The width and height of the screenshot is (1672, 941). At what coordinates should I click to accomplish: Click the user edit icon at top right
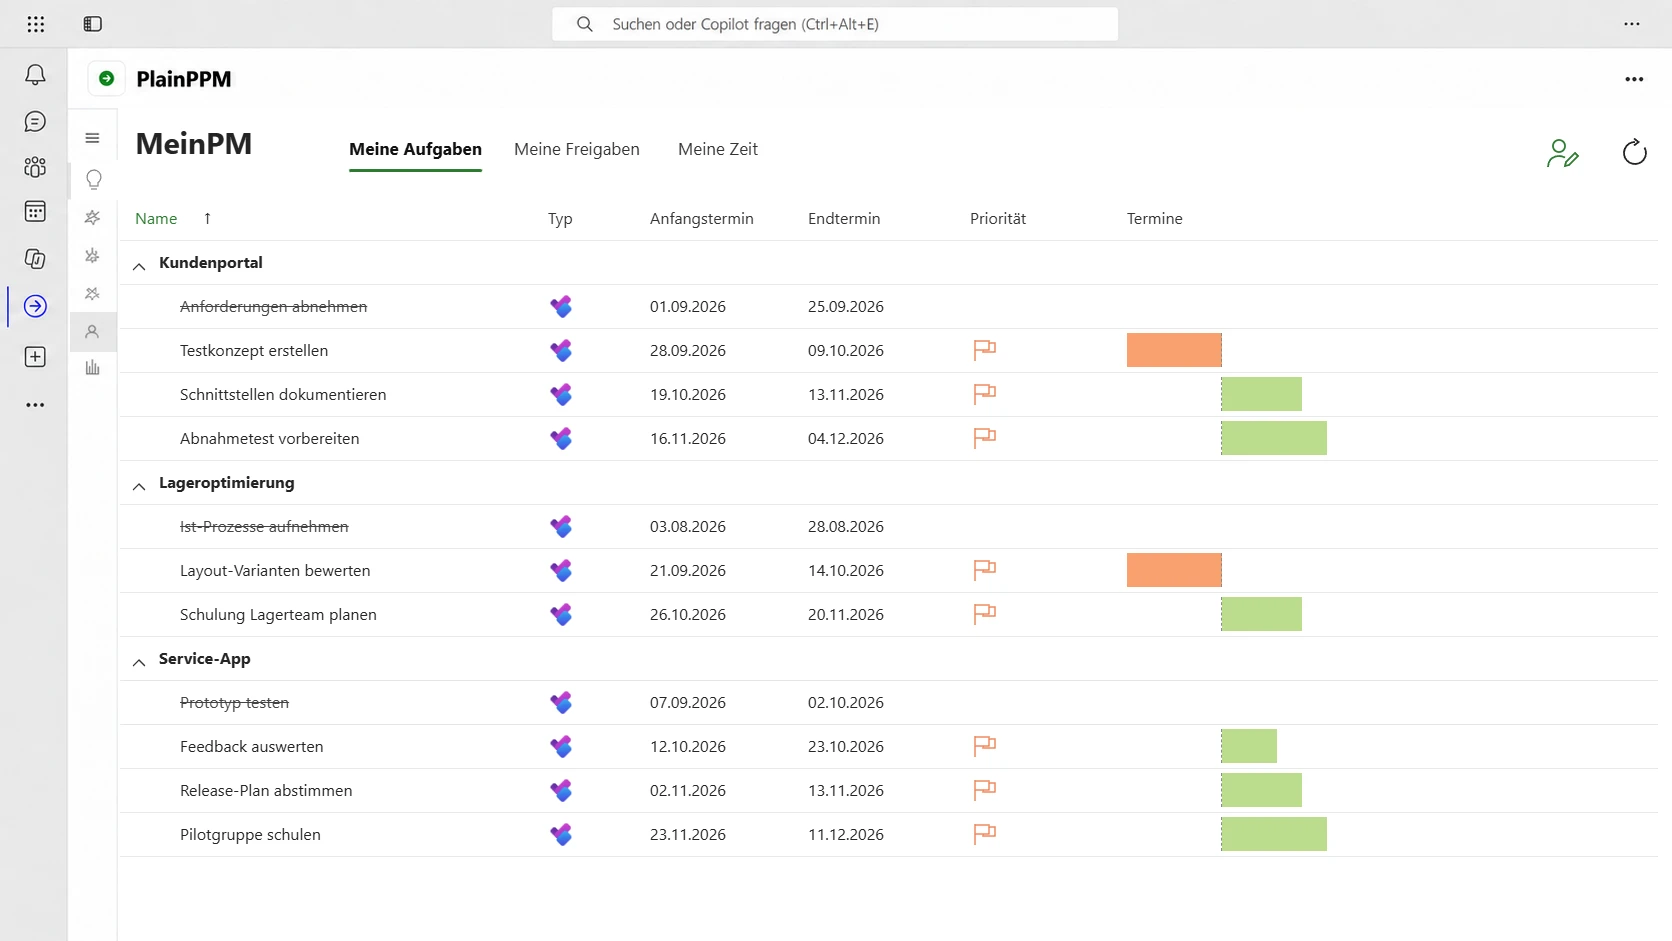click(x=1562, y=153)
